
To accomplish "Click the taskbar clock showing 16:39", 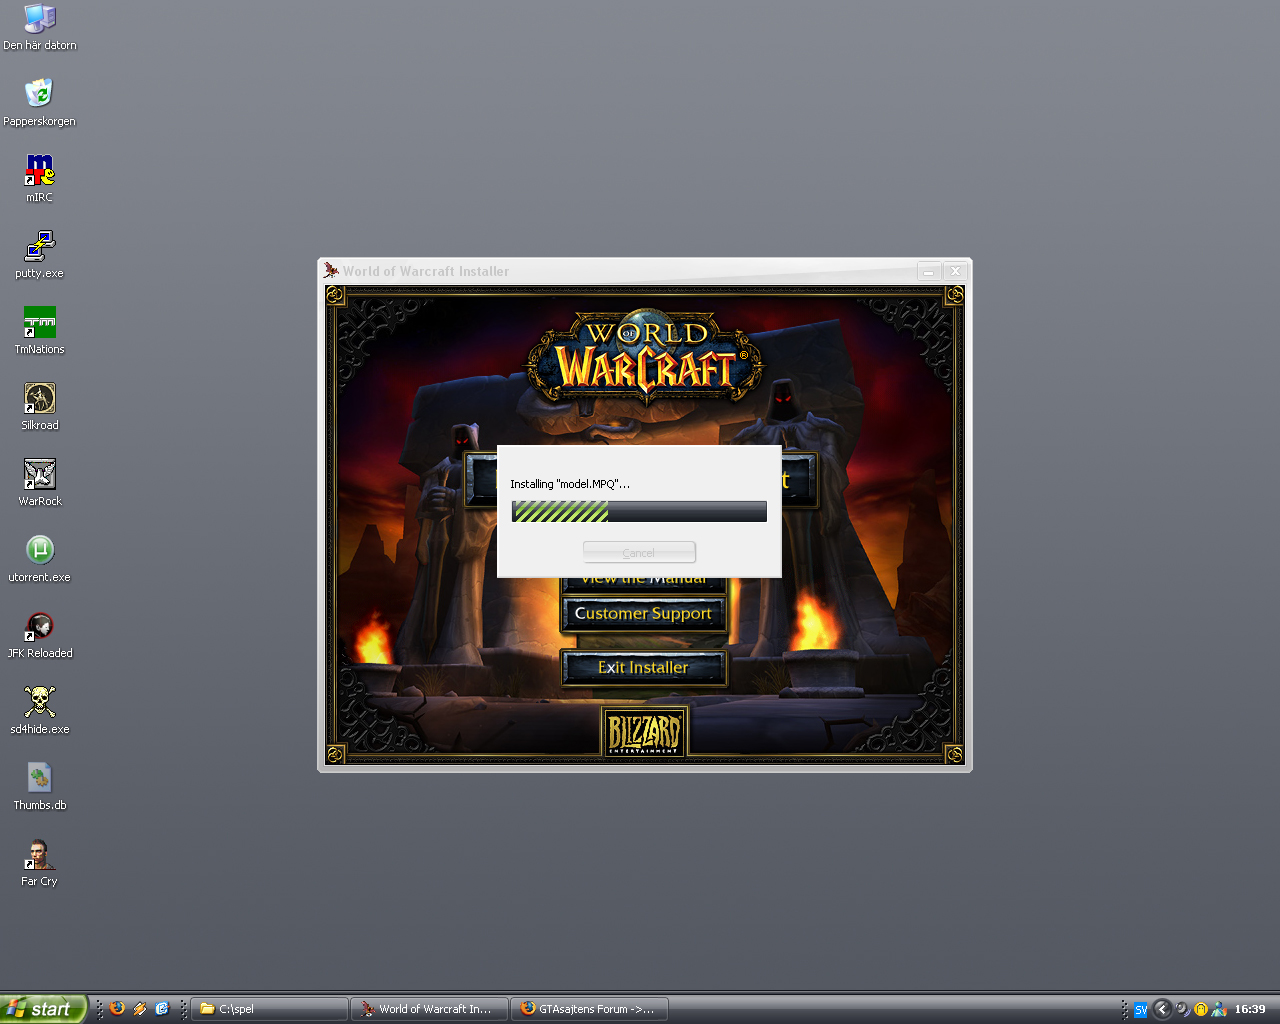I will 1250,1009.
